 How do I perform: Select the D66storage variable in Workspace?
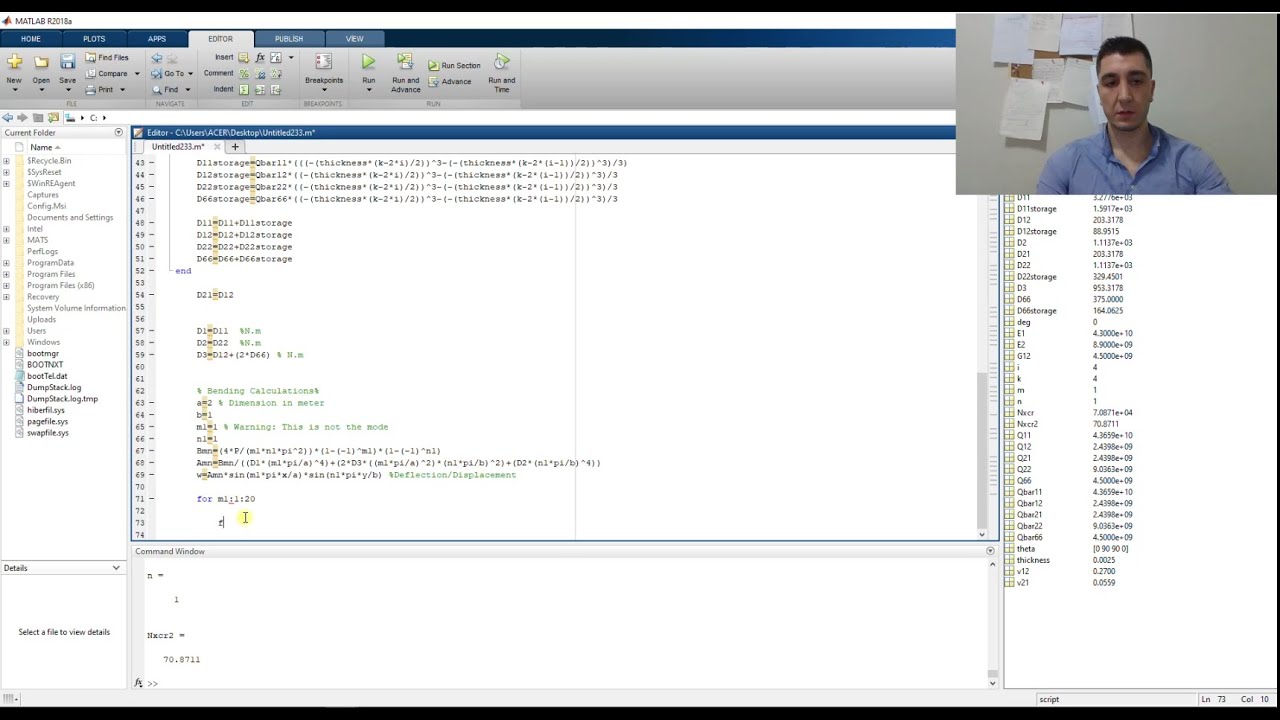1036,311
